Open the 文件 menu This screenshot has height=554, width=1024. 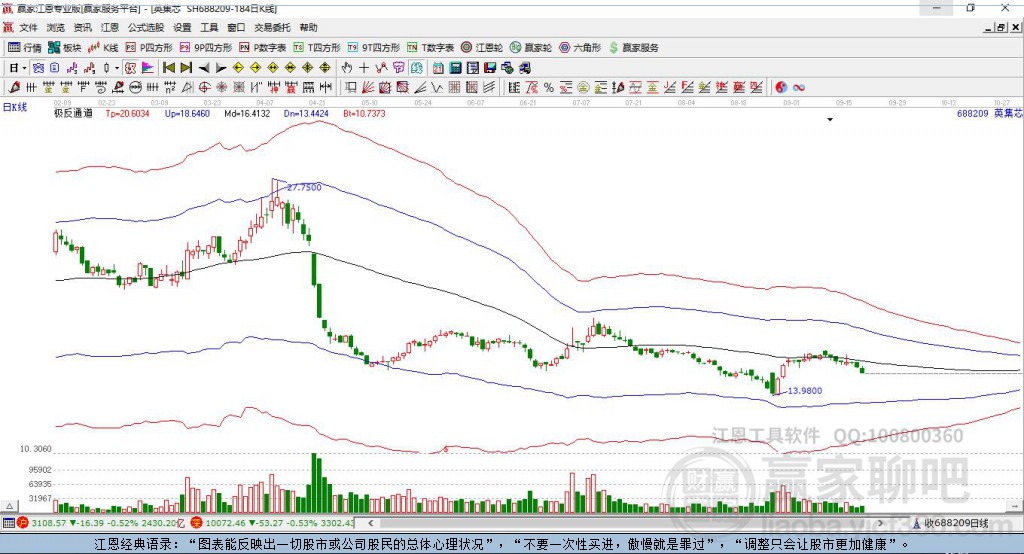click(28, 27)
